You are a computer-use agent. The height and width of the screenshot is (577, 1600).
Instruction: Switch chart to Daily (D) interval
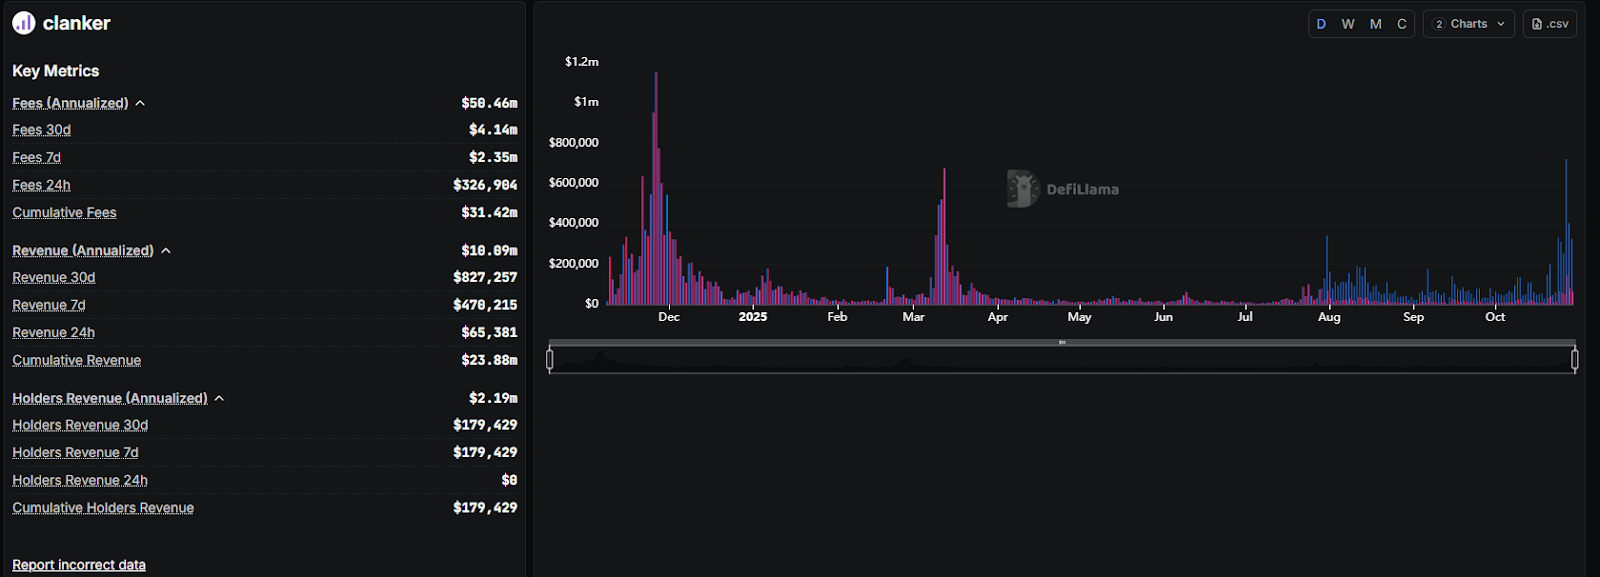point(1321,24)
